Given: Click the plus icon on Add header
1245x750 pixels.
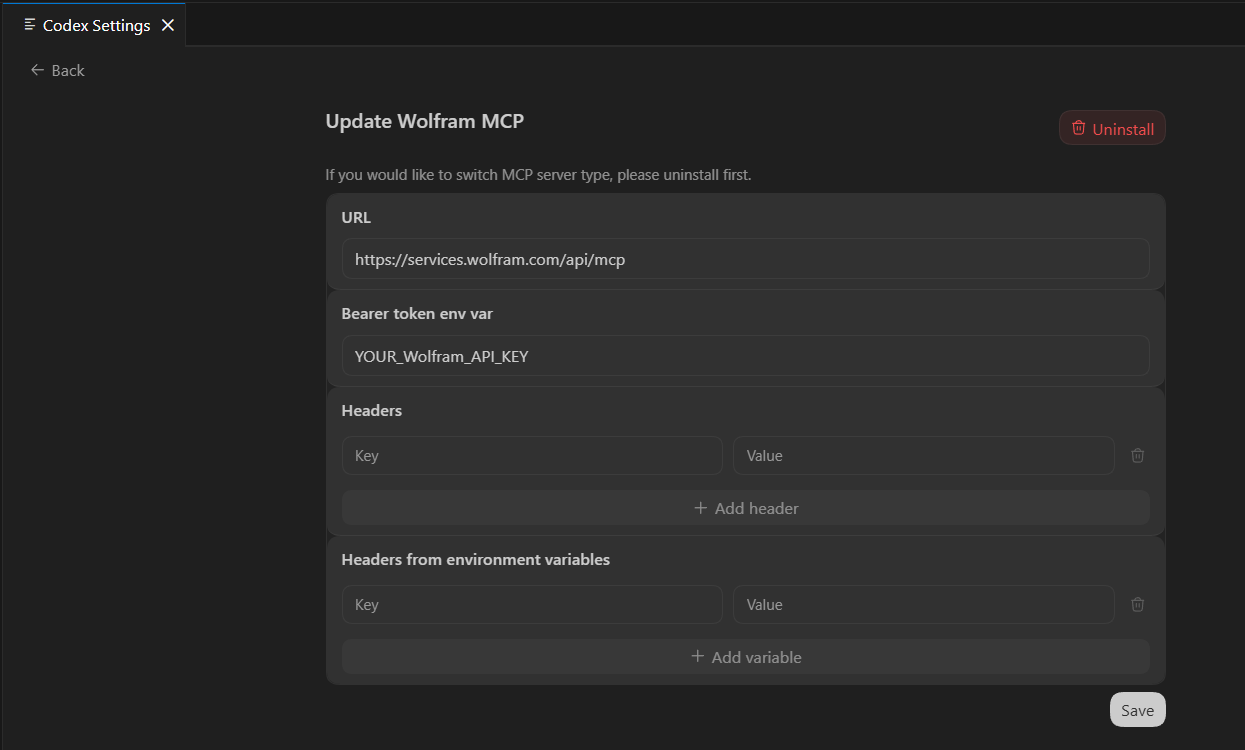Looking at the screenshot, I should click(x=700, y=507).
